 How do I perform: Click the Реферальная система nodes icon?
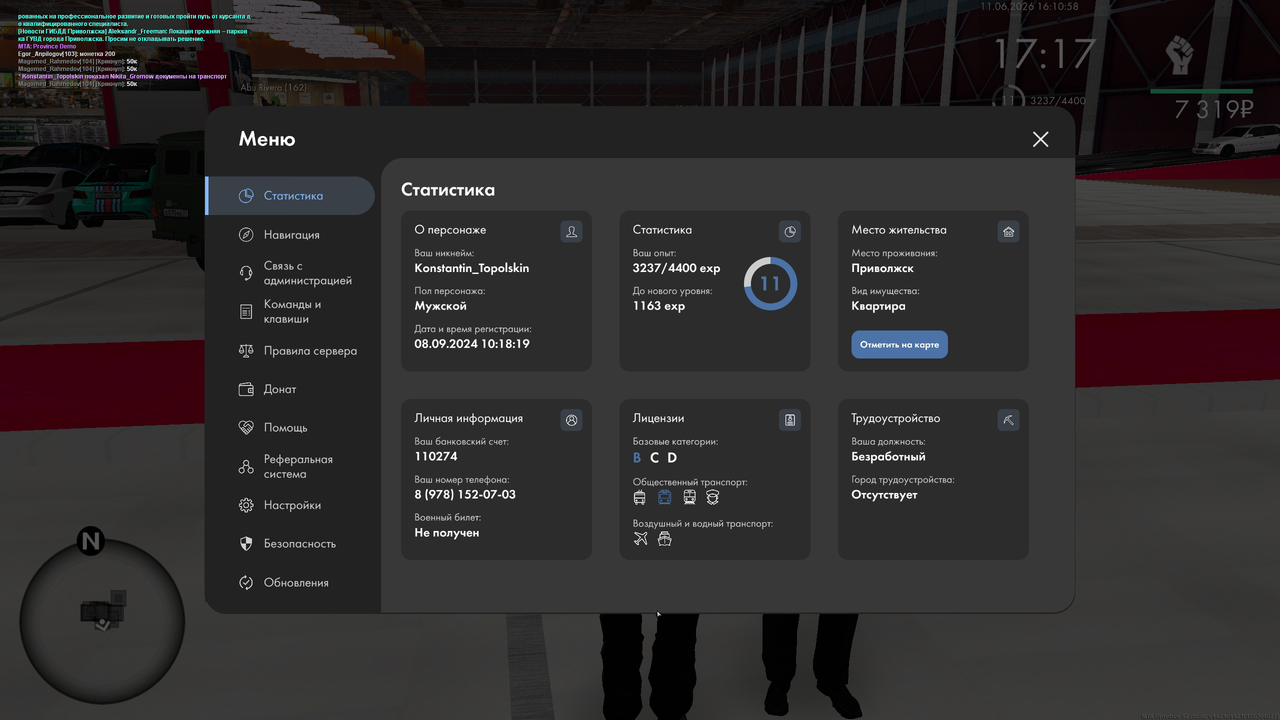(x=246, y=467)
